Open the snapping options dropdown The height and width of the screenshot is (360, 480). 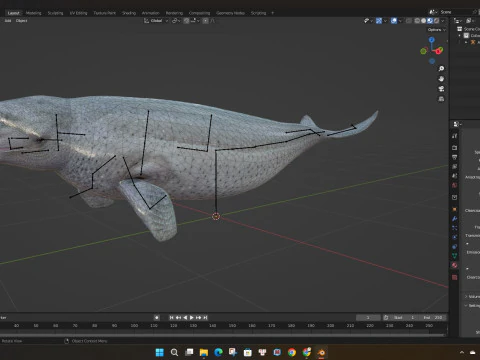coord(195,21)
